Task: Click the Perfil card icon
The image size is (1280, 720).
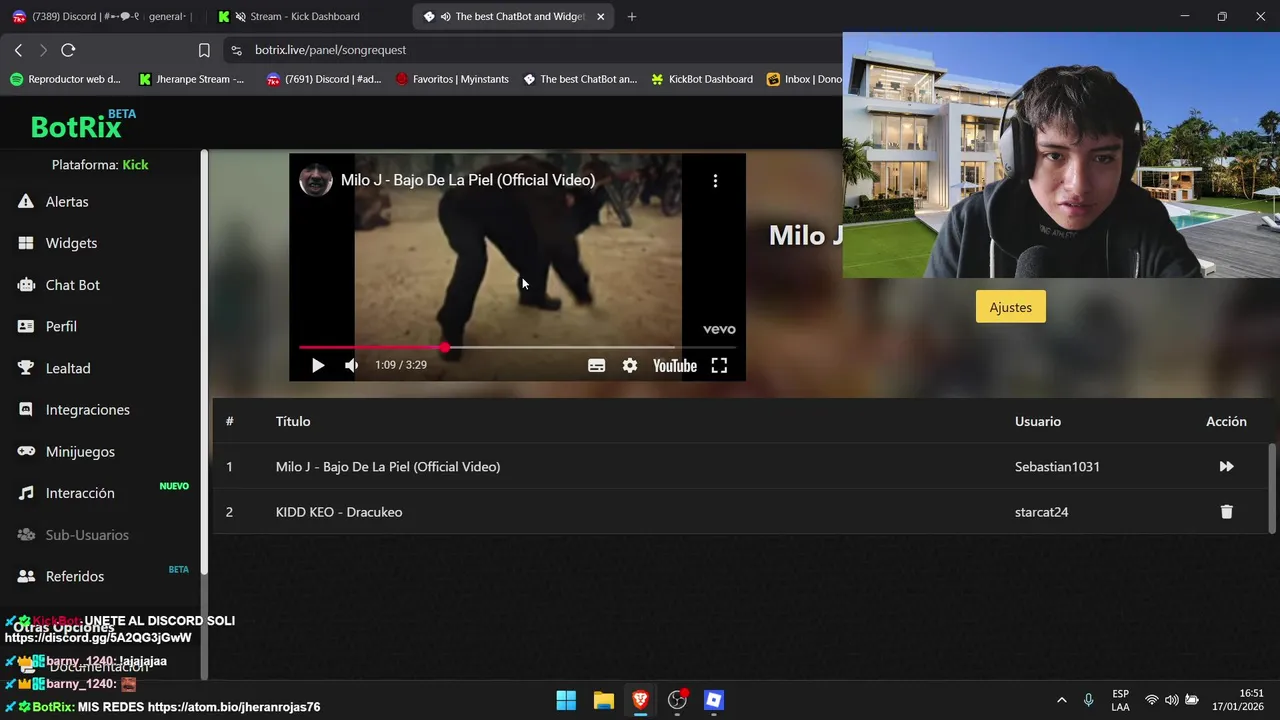Action: 26,326
